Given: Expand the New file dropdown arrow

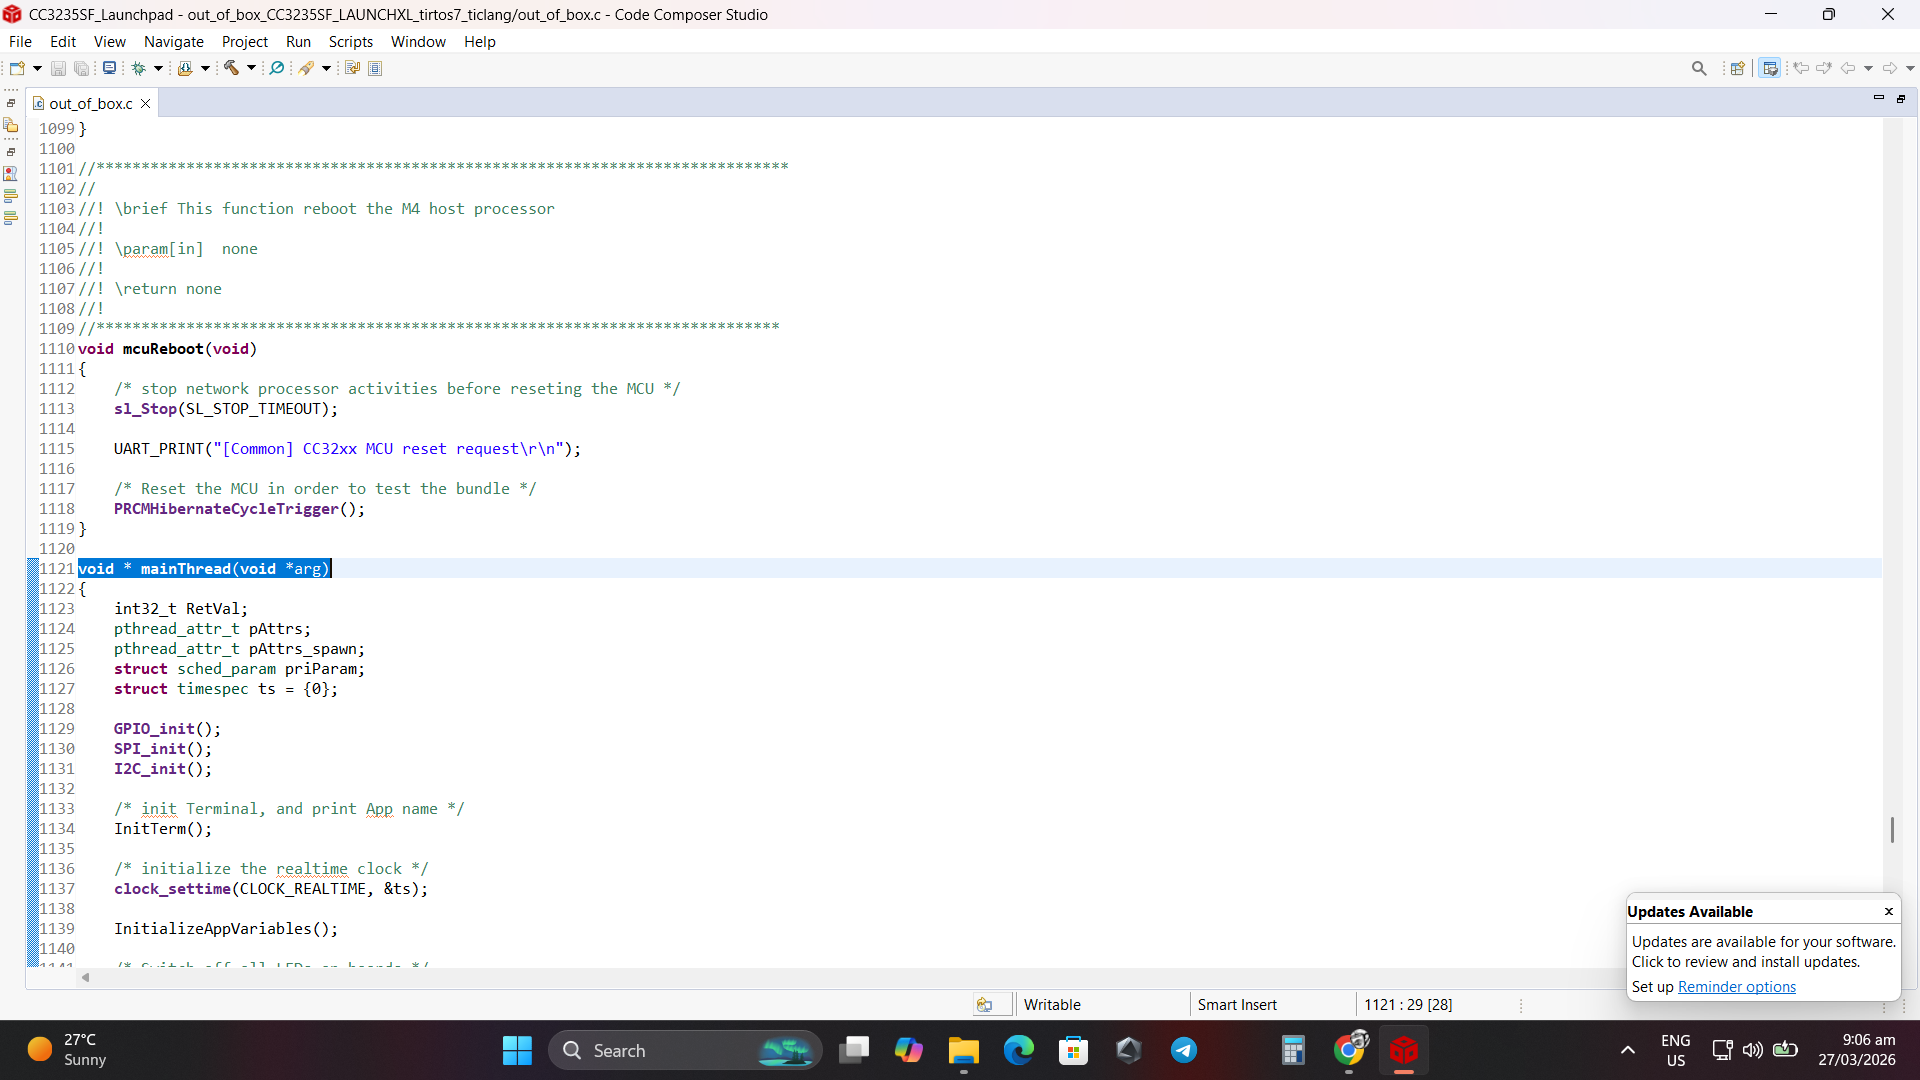Looking at the screenshot, I should pyautogui.click(x=37, y=68).
